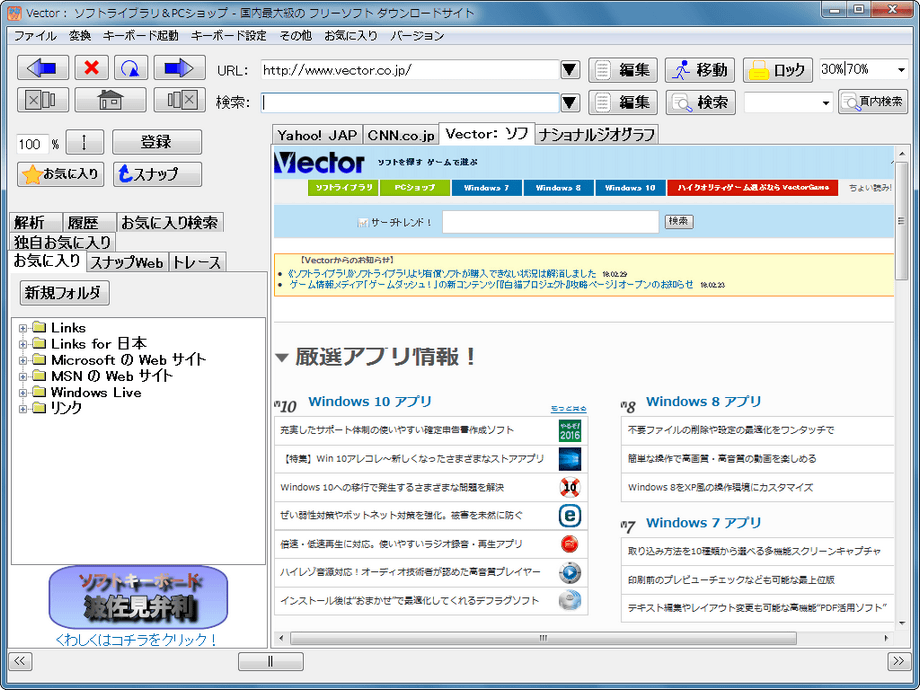Click the bottom-right >> button

898,661
